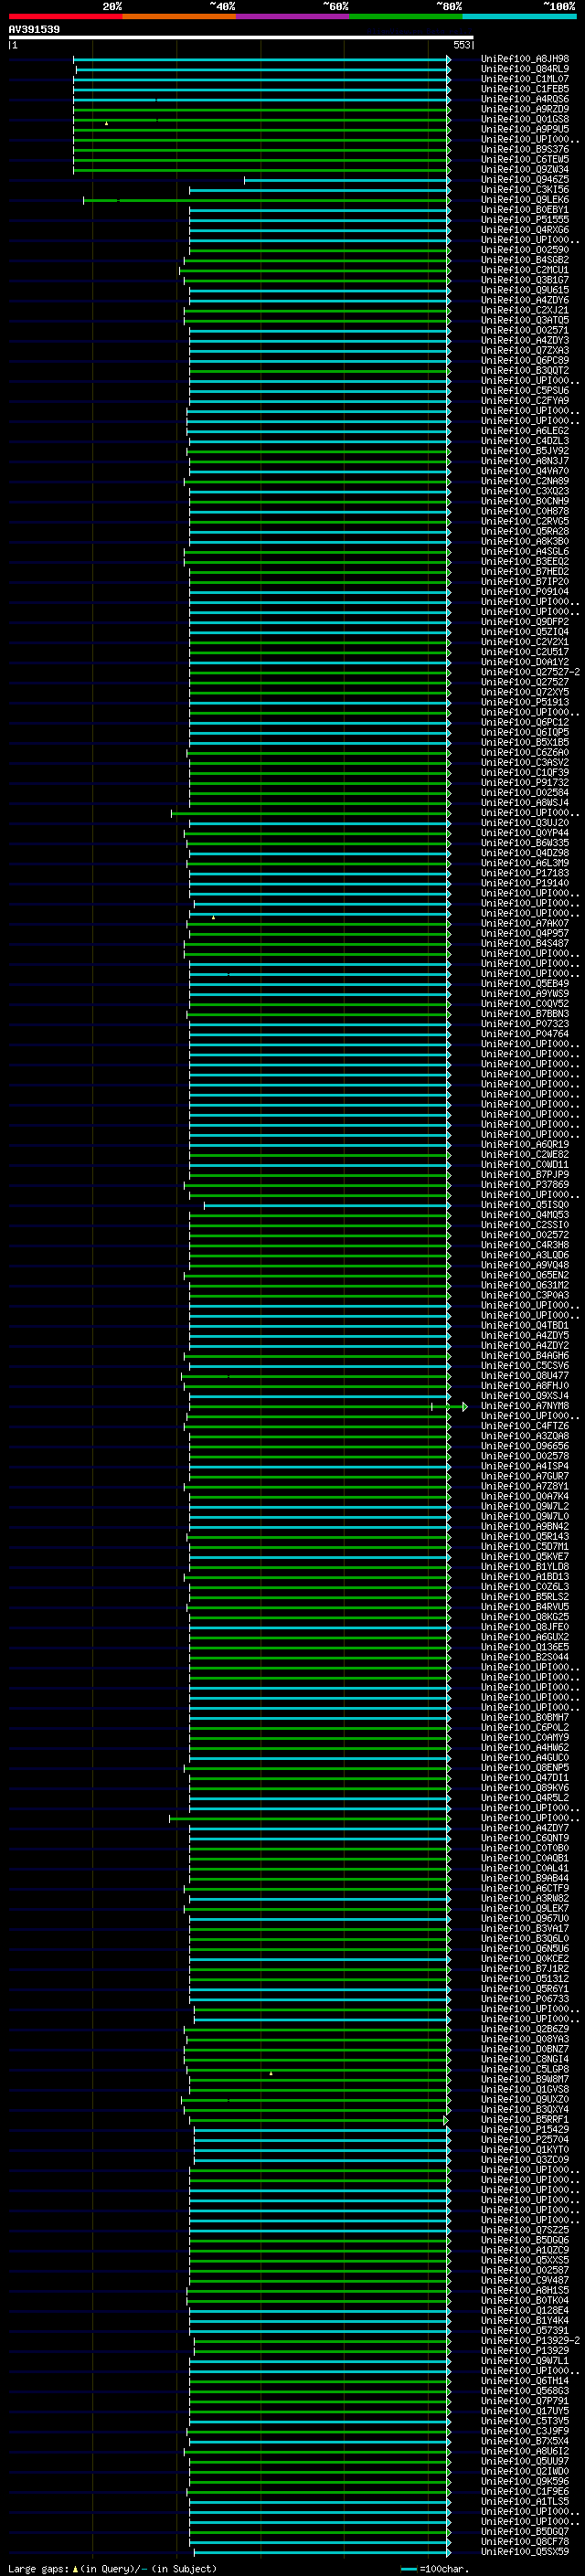Select hit label UniRef100_B2S044
Viewport: 585px width, 2576px height.
coord(525,1658)
